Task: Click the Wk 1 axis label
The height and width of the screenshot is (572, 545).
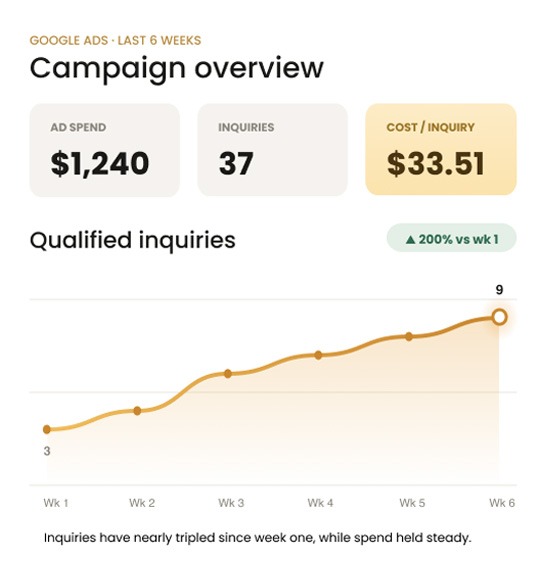Action: (x=56, y=503)
